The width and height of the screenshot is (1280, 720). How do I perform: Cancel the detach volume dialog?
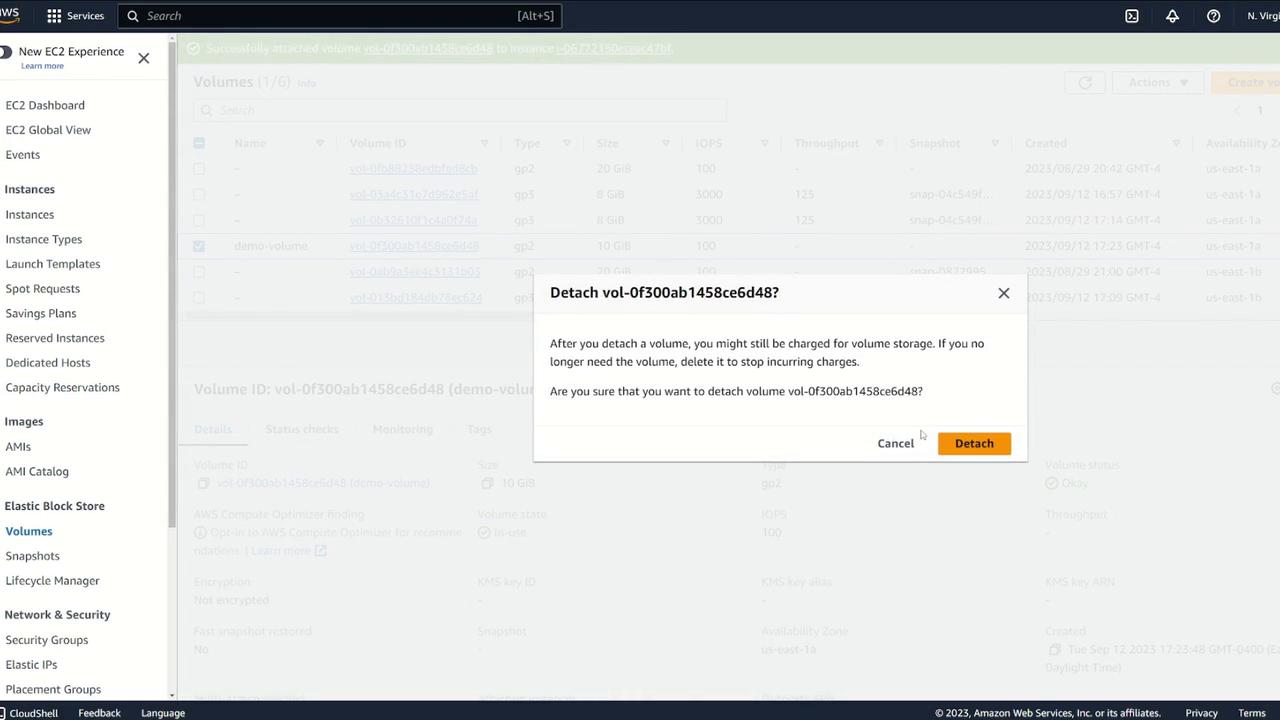pos(896,443)
